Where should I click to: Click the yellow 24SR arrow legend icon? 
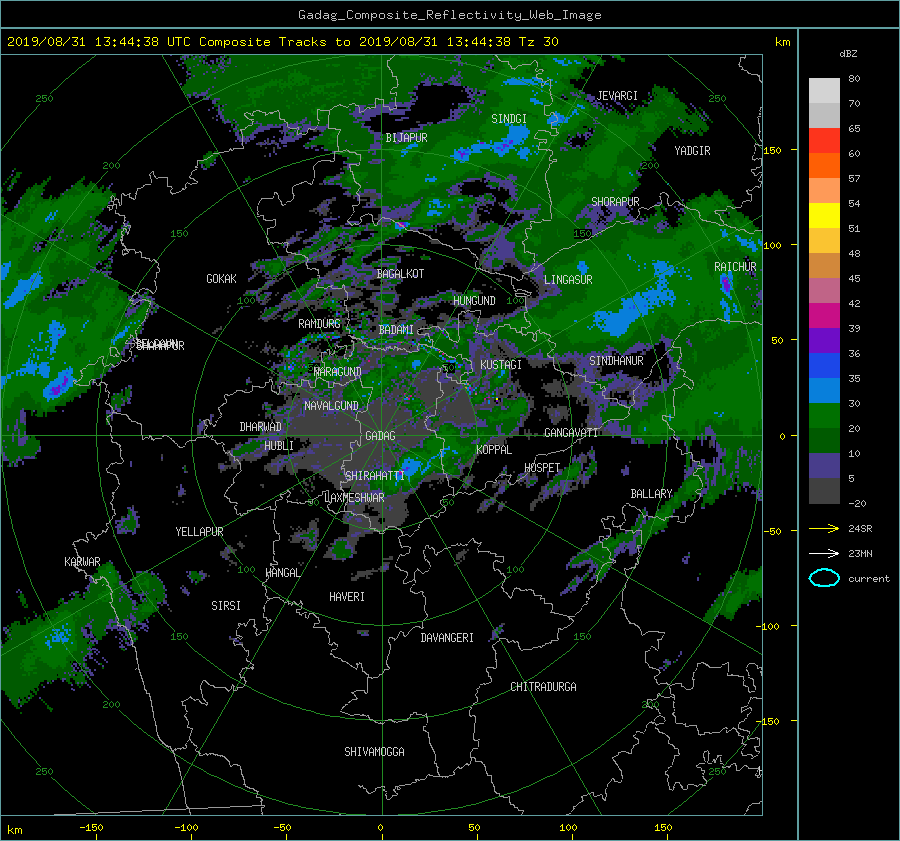coord(824,528)
